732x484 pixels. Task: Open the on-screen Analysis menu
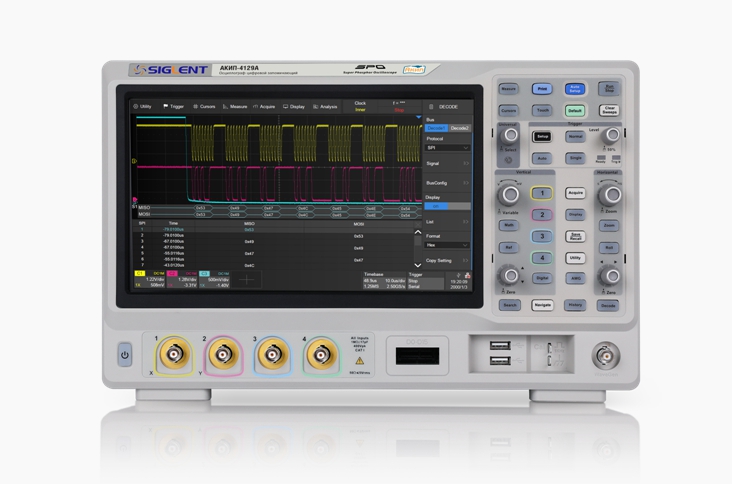click(325, 107)
